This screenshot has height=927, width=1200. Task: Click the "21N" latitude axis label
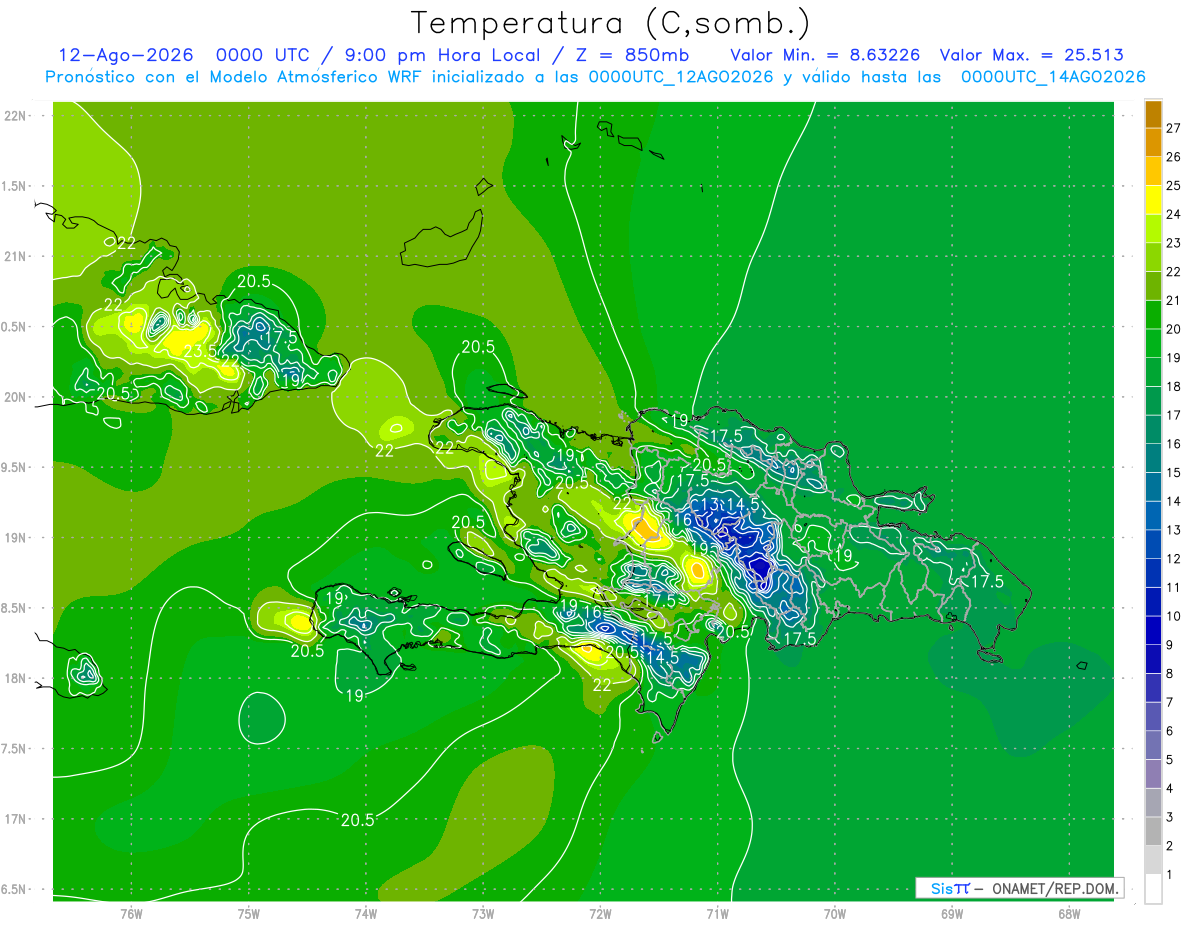coord(15,256)
